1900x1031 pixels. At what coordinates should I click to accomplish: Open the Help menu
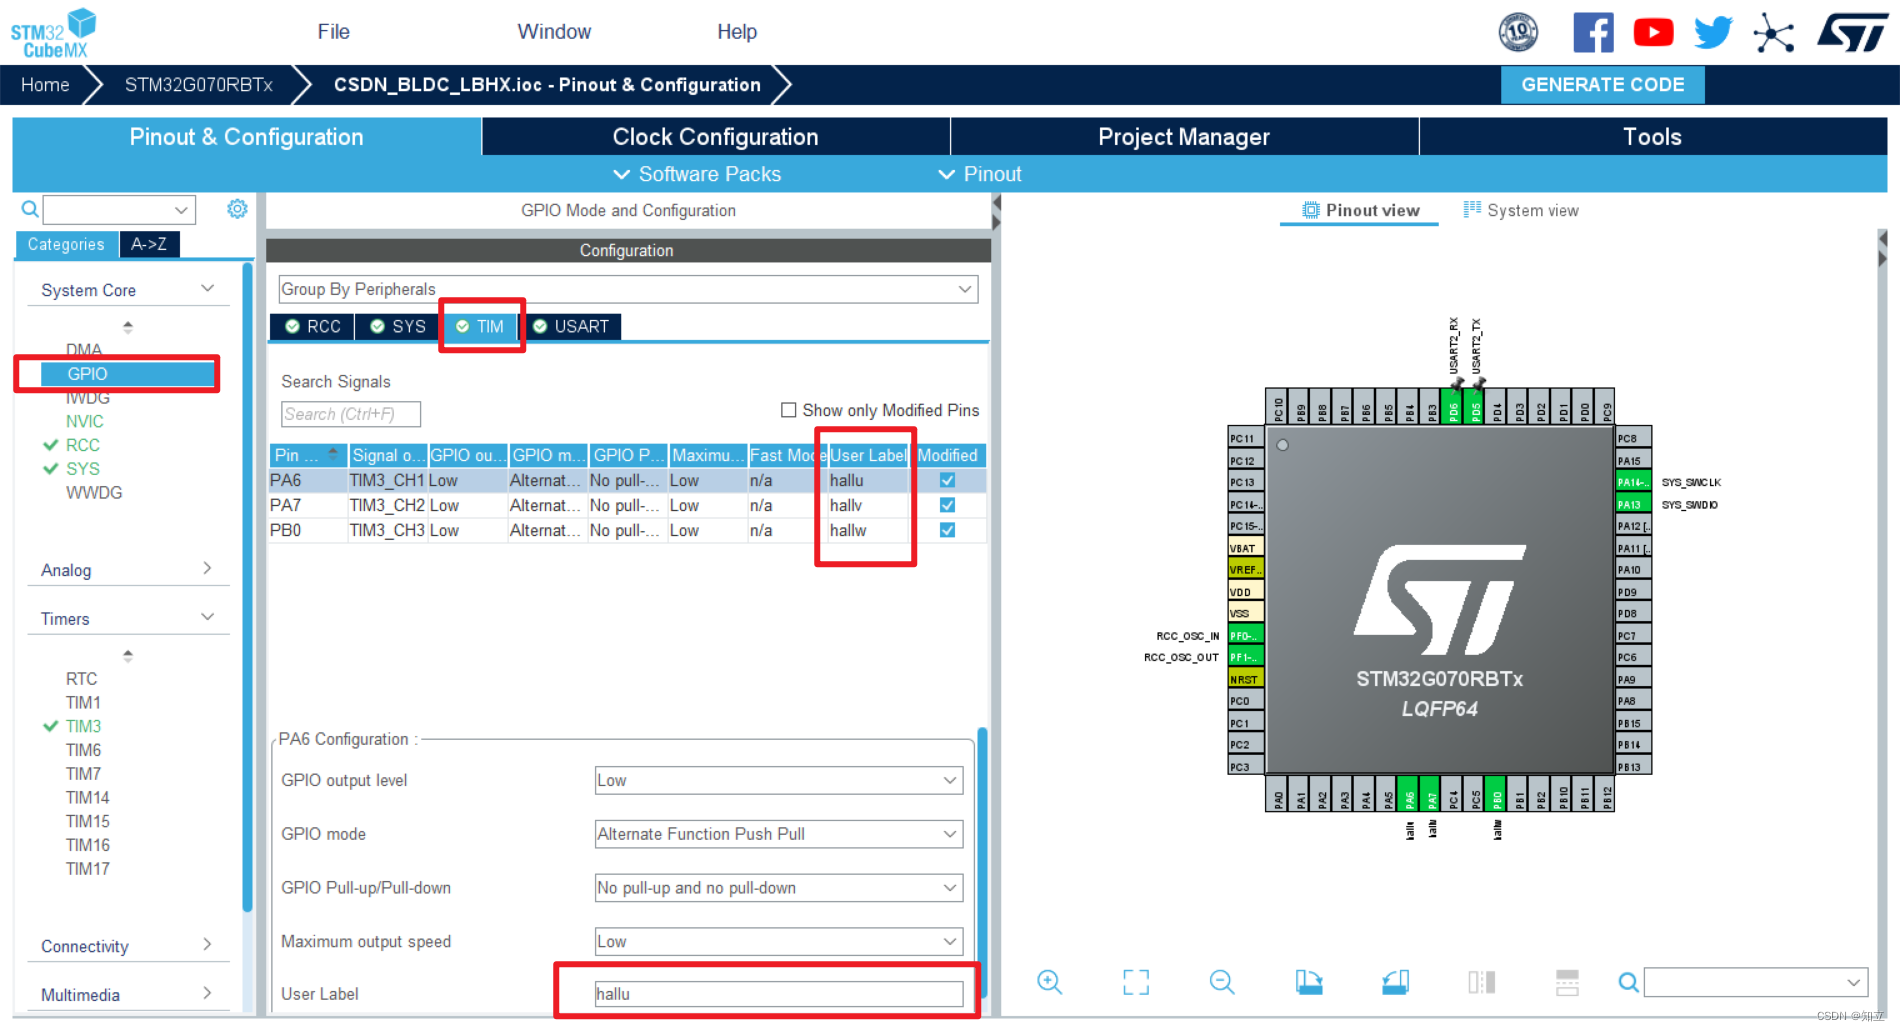point(737,32)
